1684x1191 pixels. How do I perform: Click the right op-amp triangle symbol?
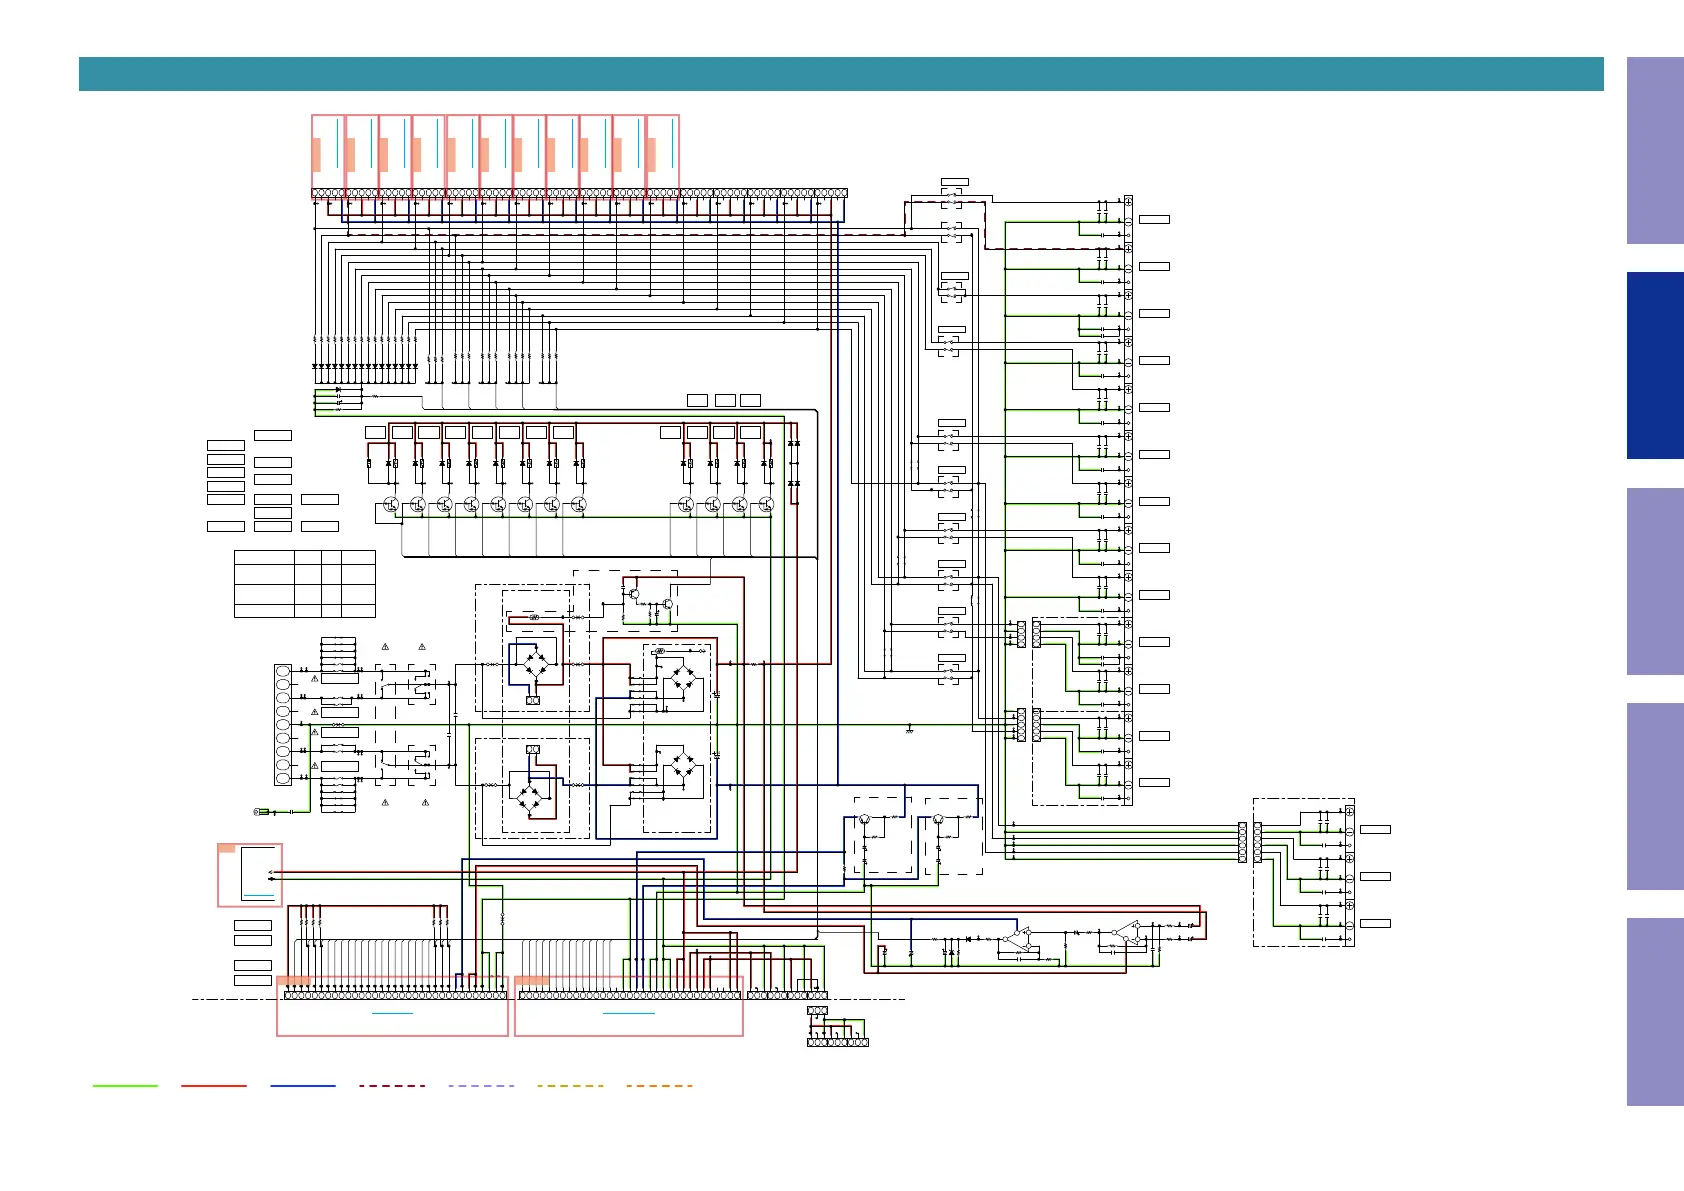point(1128,933)
